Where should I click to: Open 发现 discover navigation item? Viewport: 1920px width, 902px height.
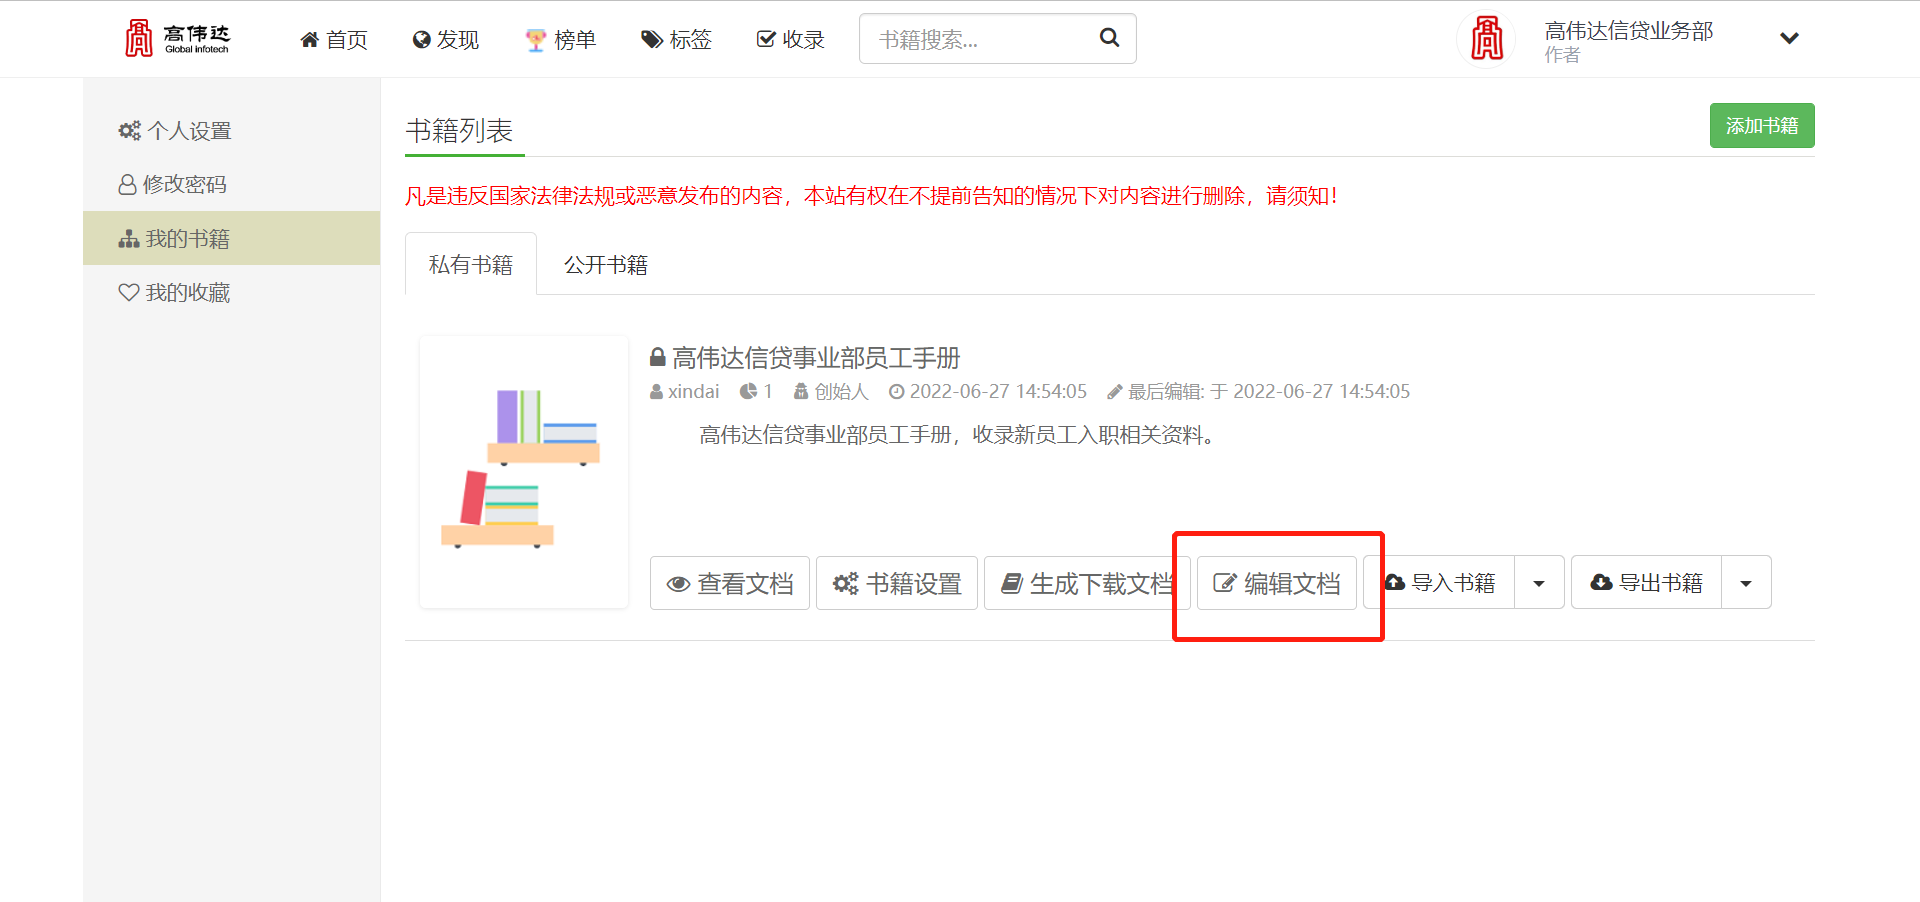click(446, 40)
